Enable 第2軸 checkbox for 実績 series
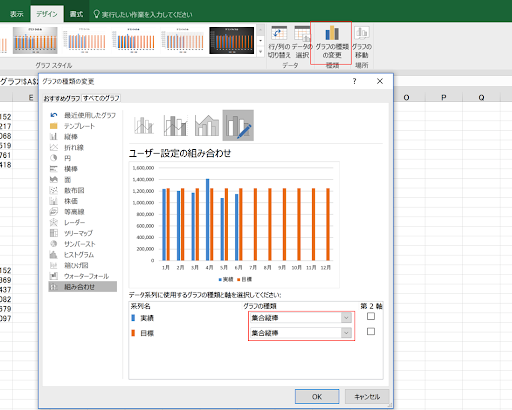 pyautogui.click(x=371, y=316)
